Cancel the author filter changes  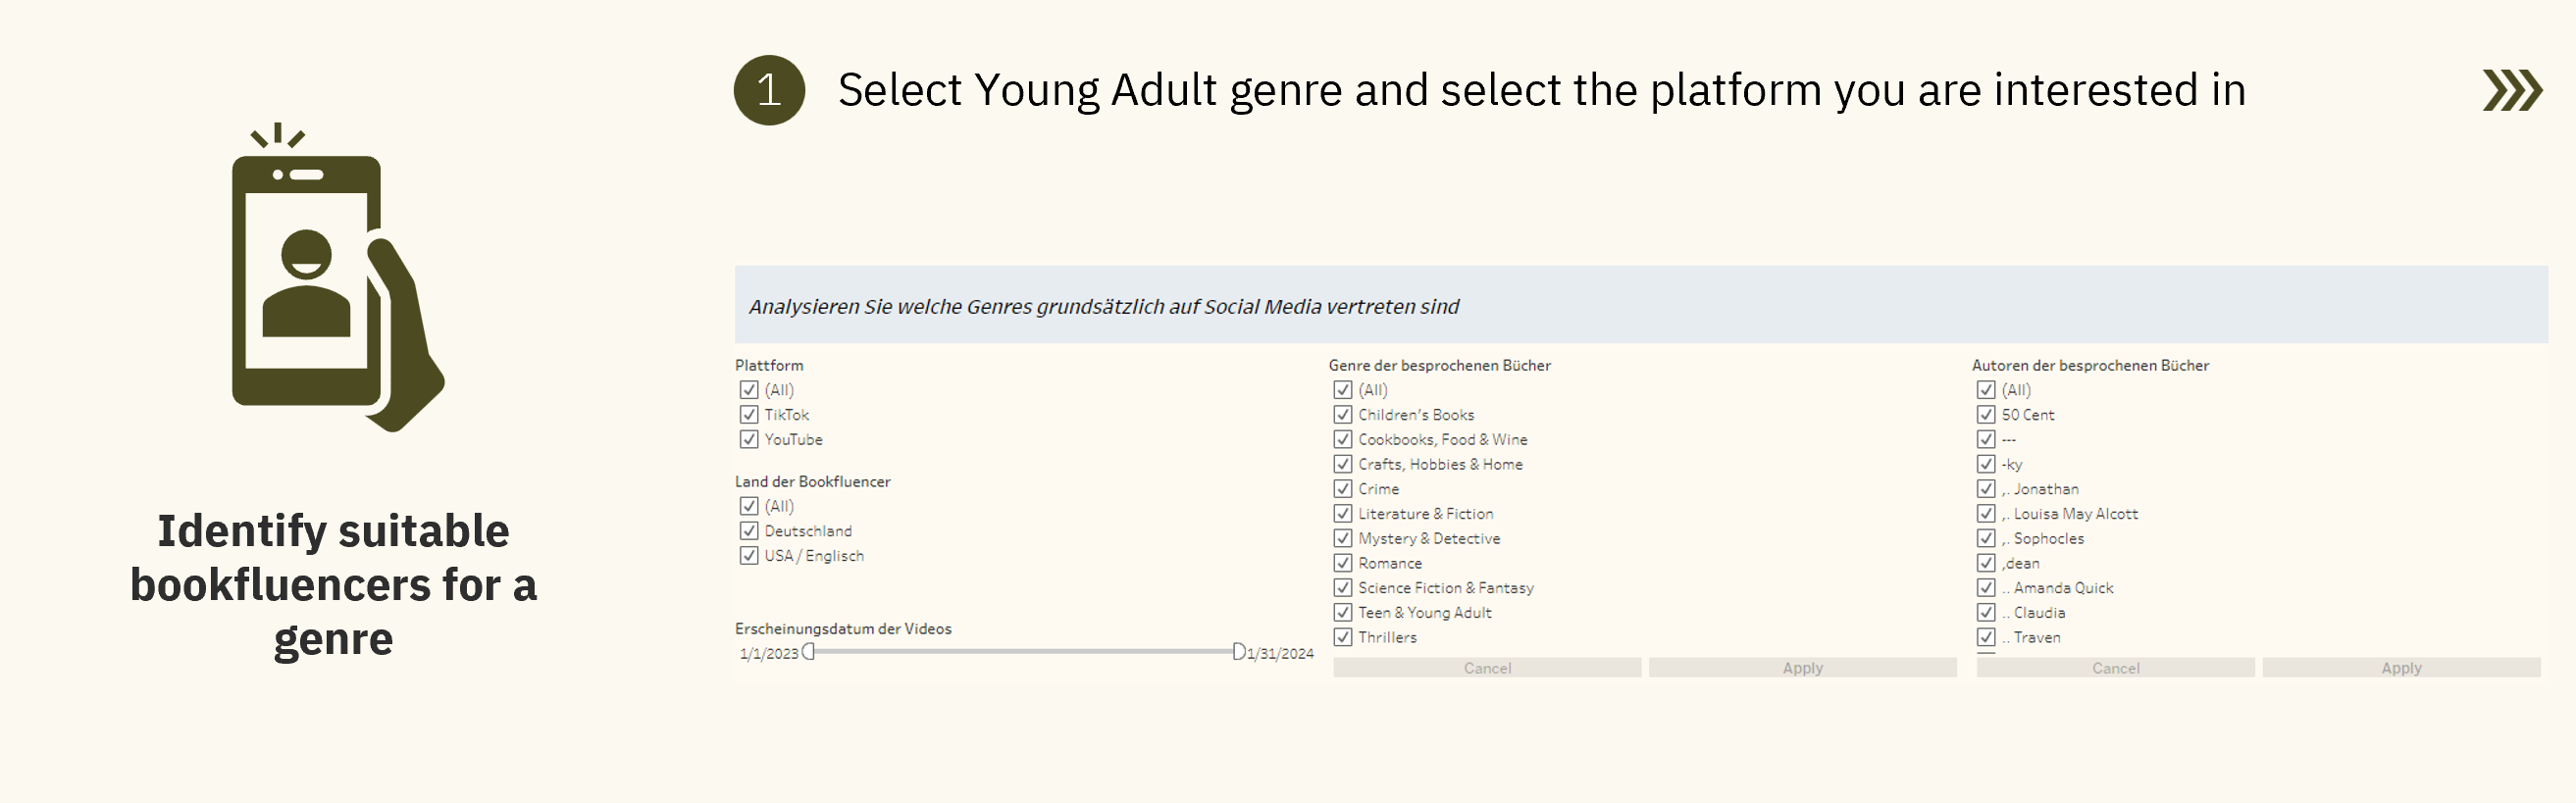coord(2115,668)
